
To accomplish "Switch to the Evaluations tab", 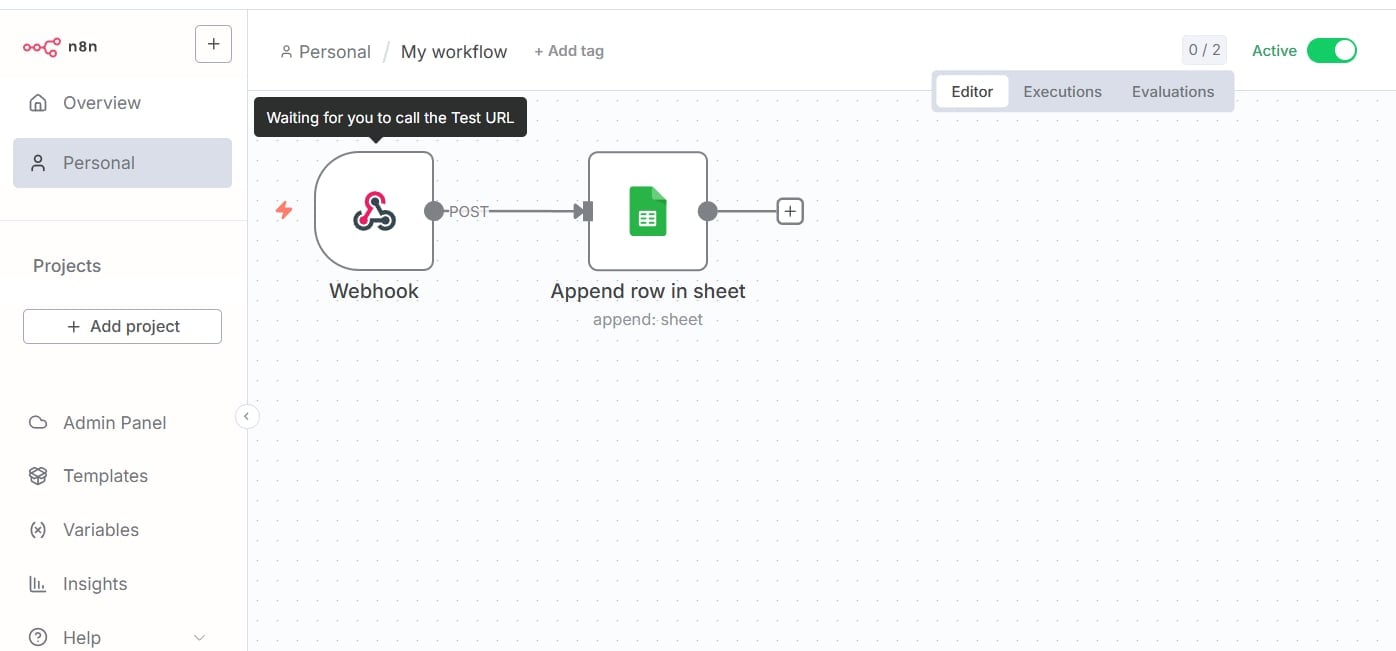I will tap(1172, 92).
